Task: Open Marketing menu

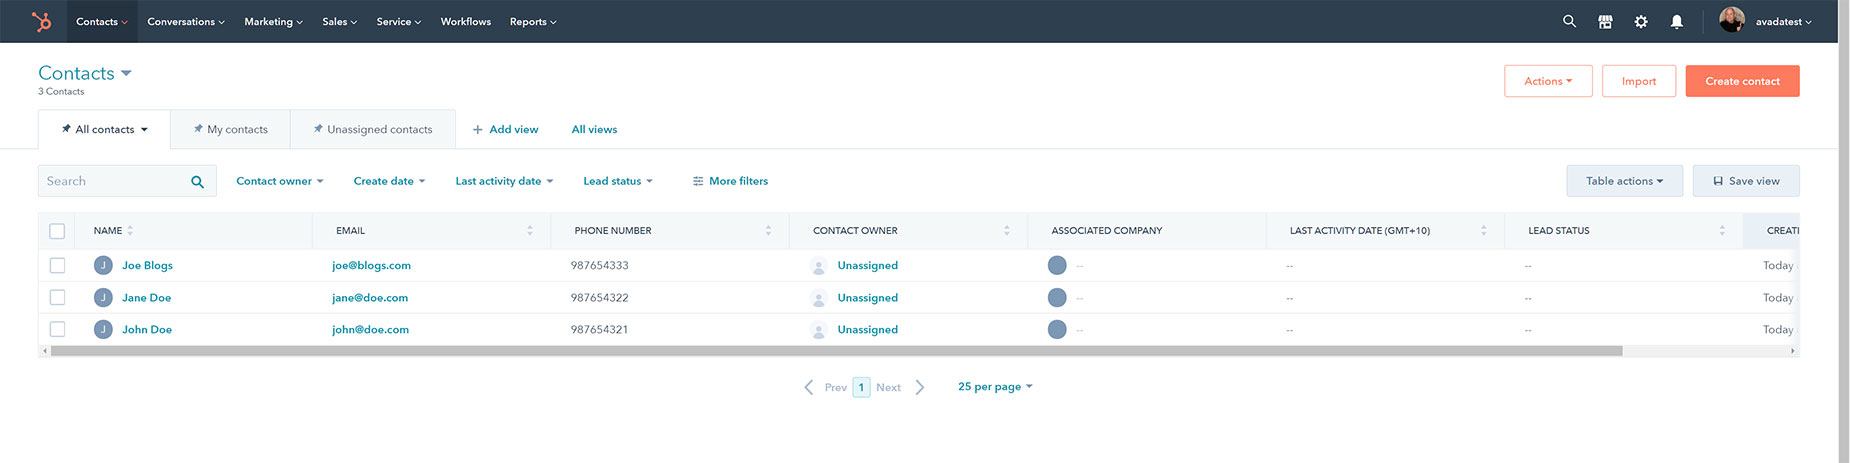Action: [x=273, y=21]
